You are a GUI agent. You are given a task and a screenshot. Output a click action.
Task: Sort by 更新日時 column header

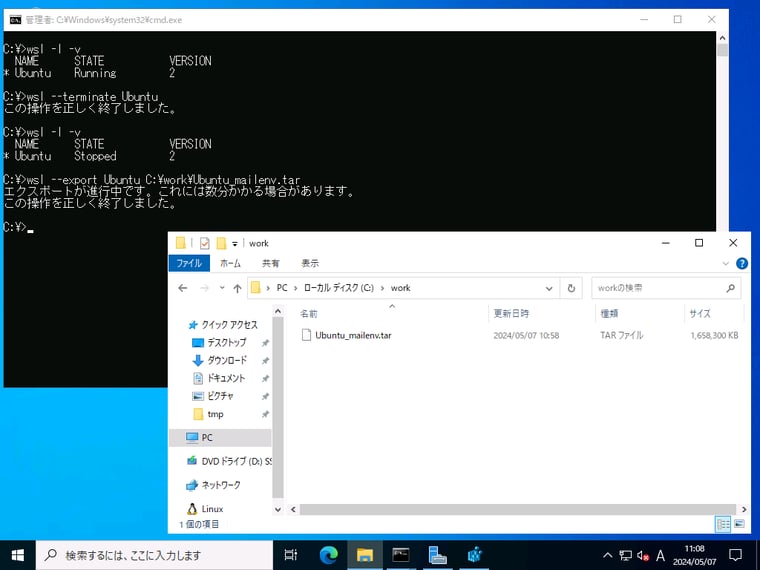(x=511, y=314)
